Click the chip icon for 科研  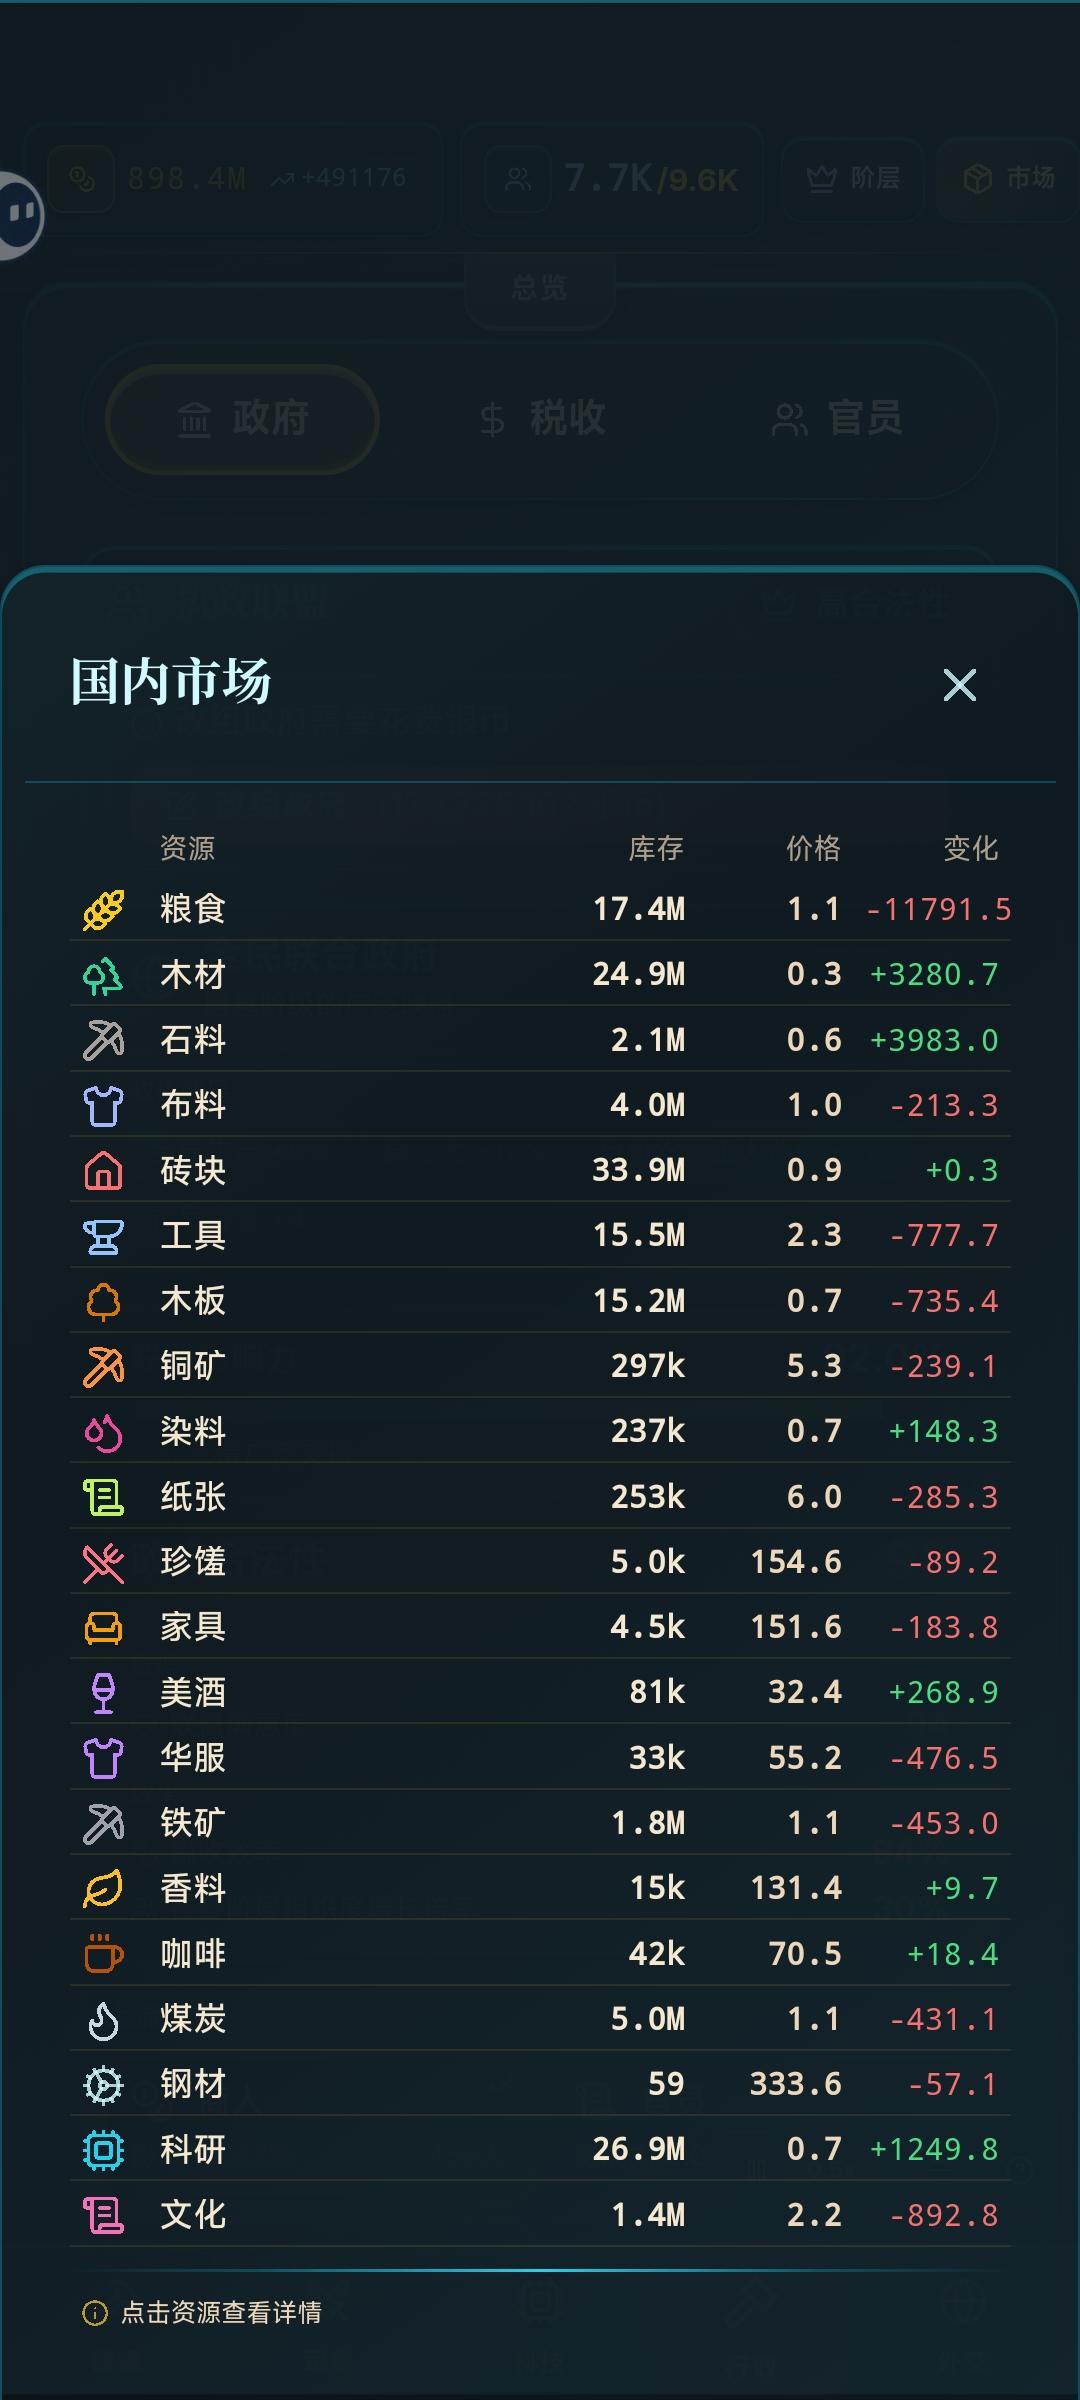coord(103,2149)
